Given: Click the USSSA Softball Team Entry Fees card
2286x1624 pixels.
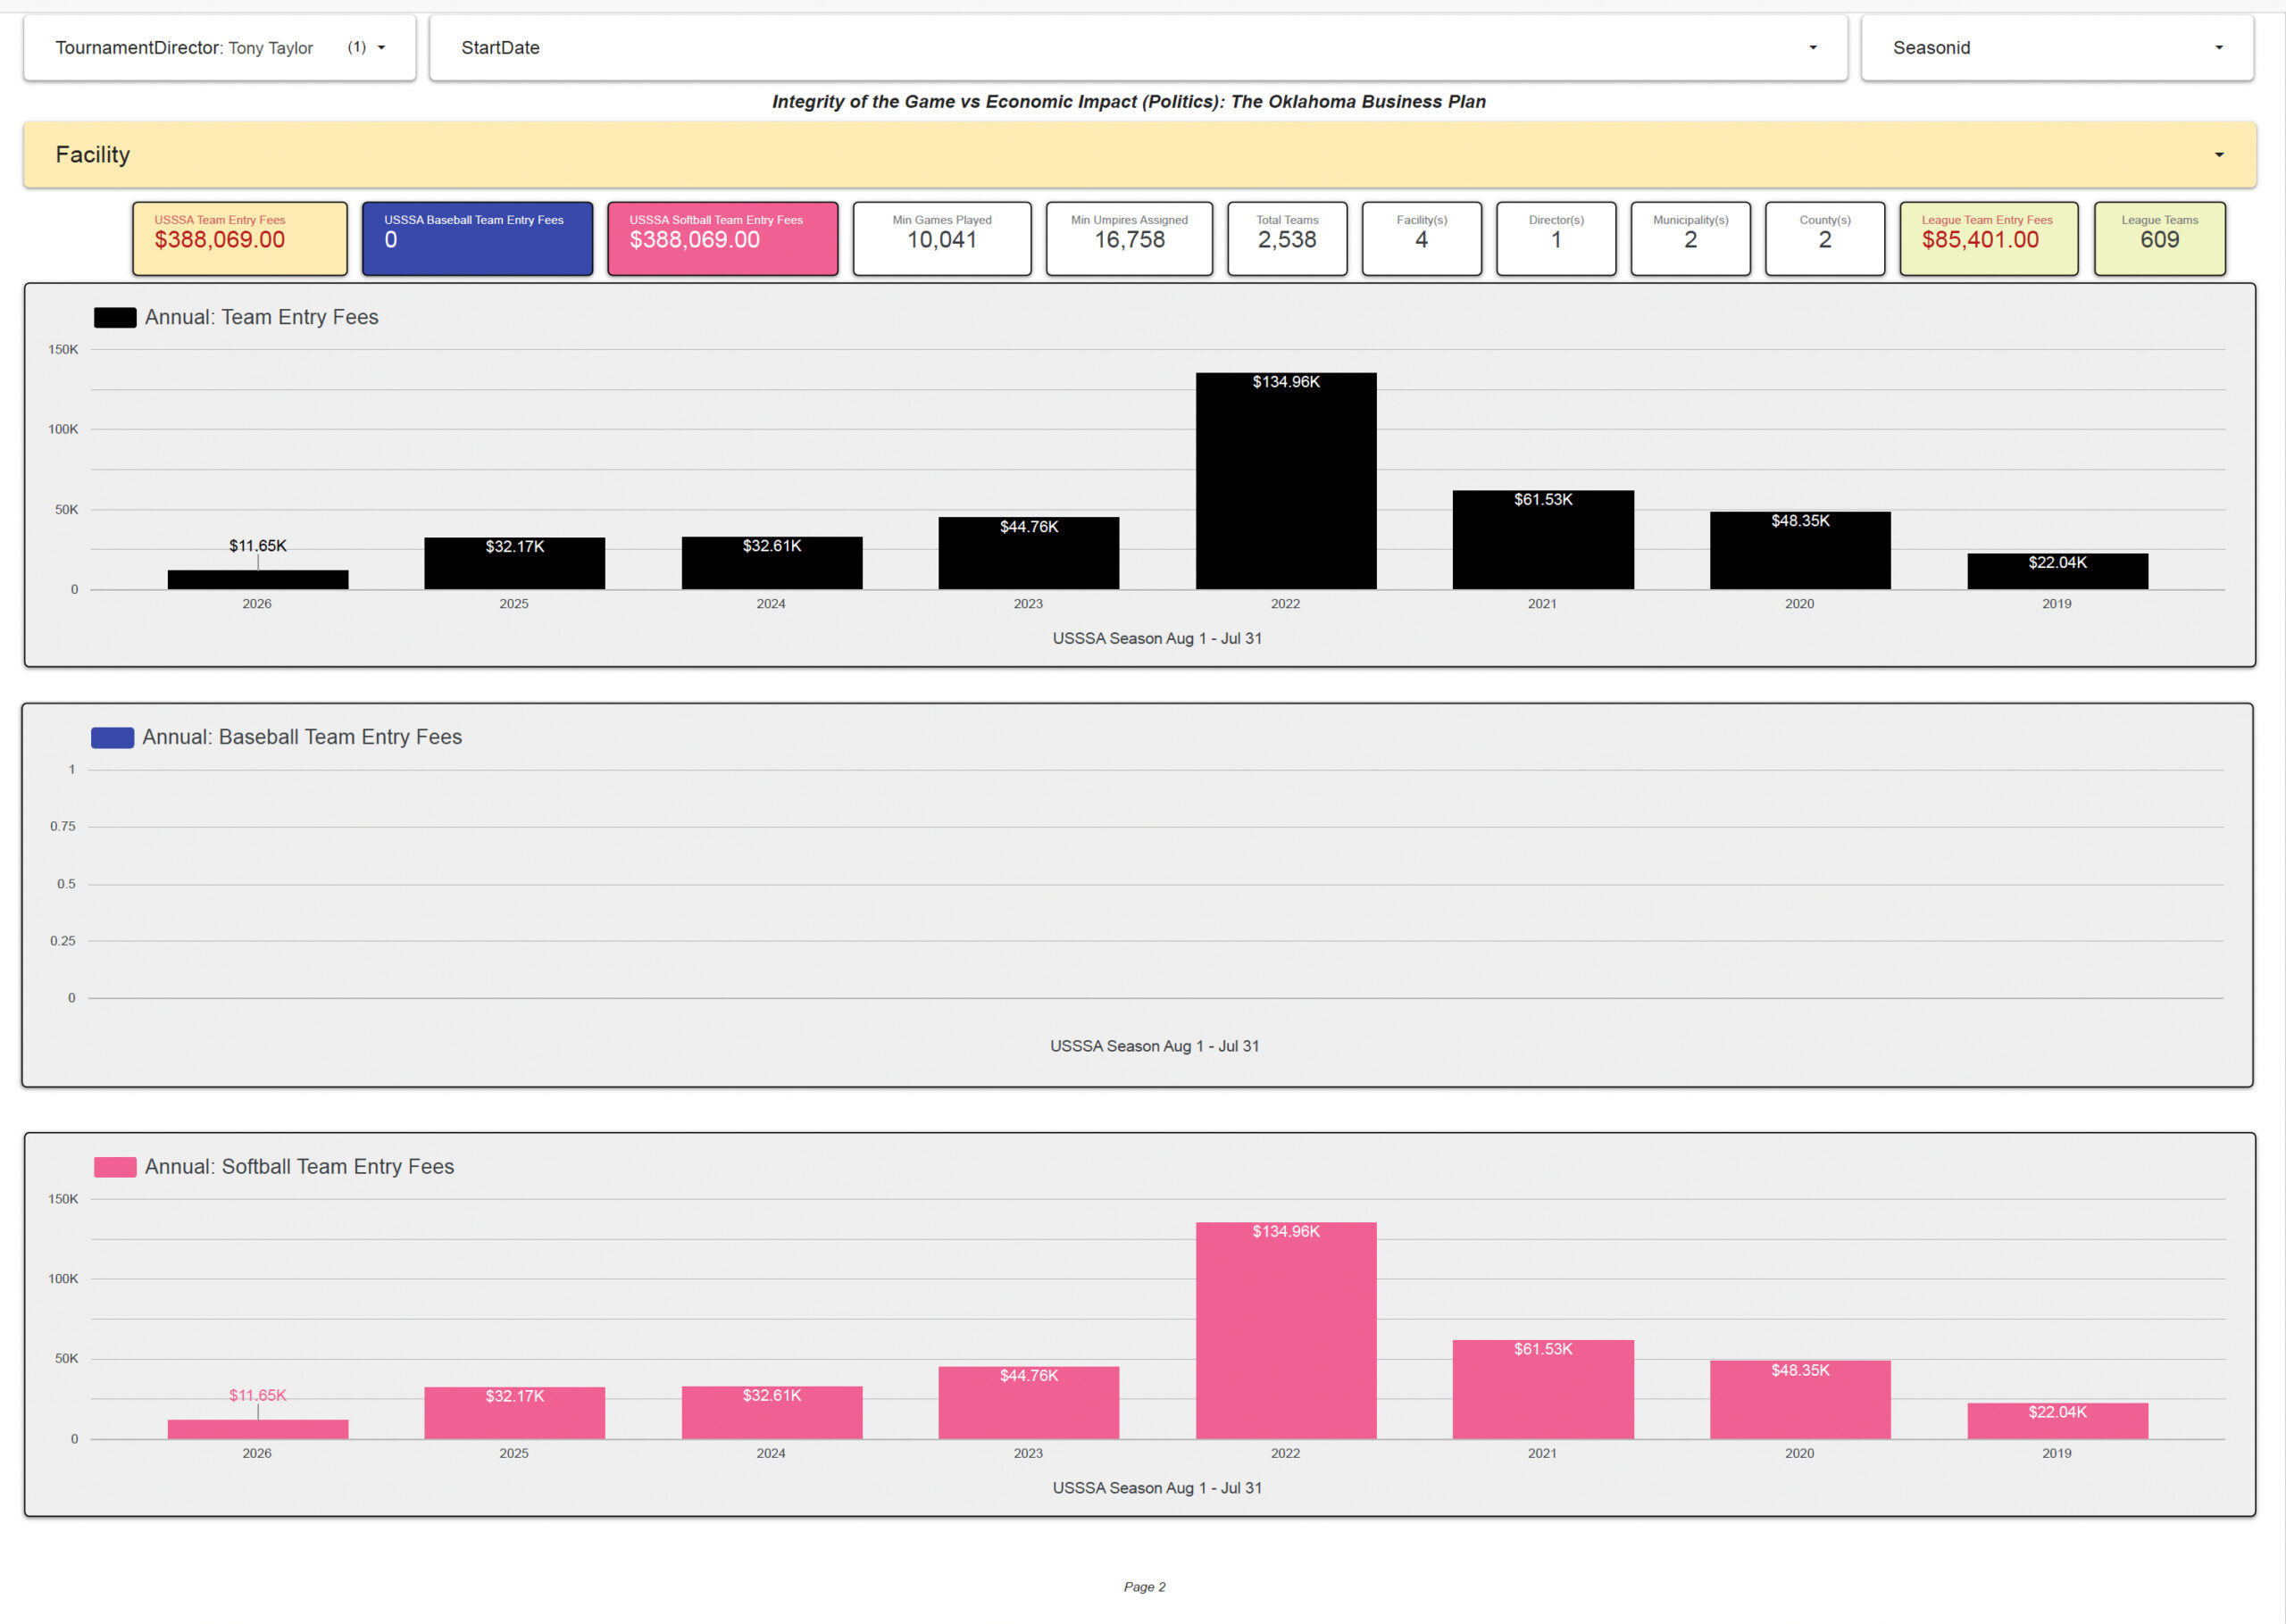Looking at the screenshot, I should tap(723, 239).
